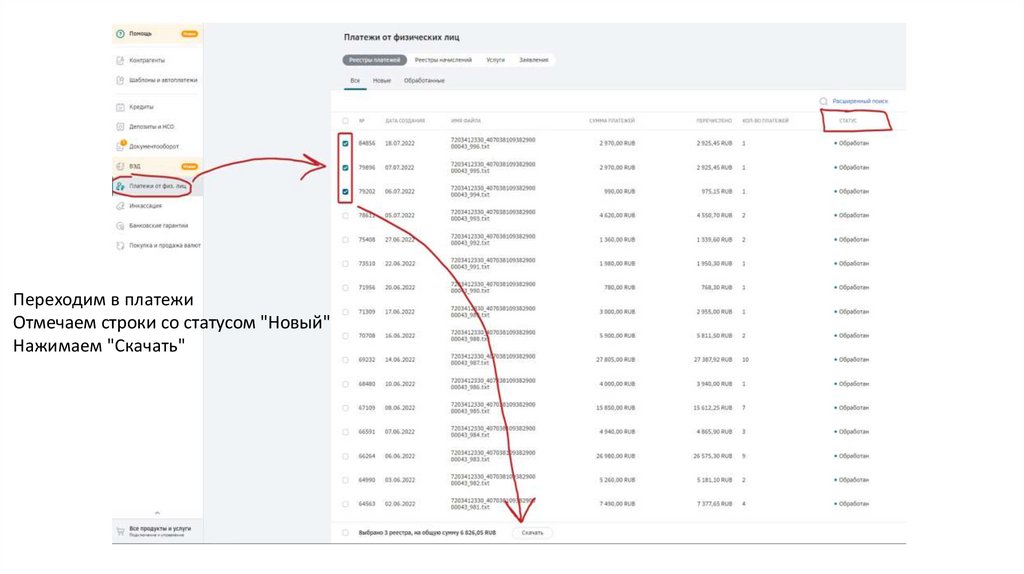Go to Кредиты via sidebar icon
The height and width of the screenshot is (574, 1024).
pyautogui.click(x=120, y=107)
